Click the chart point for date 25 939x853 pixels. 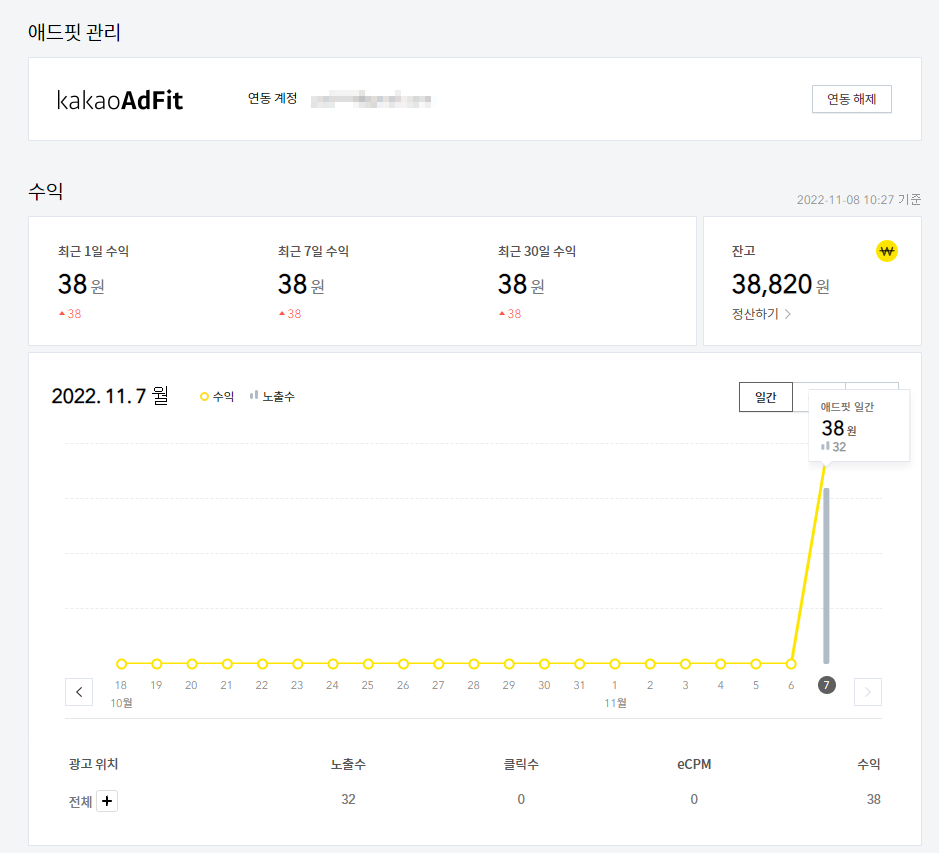pos(368,664)
